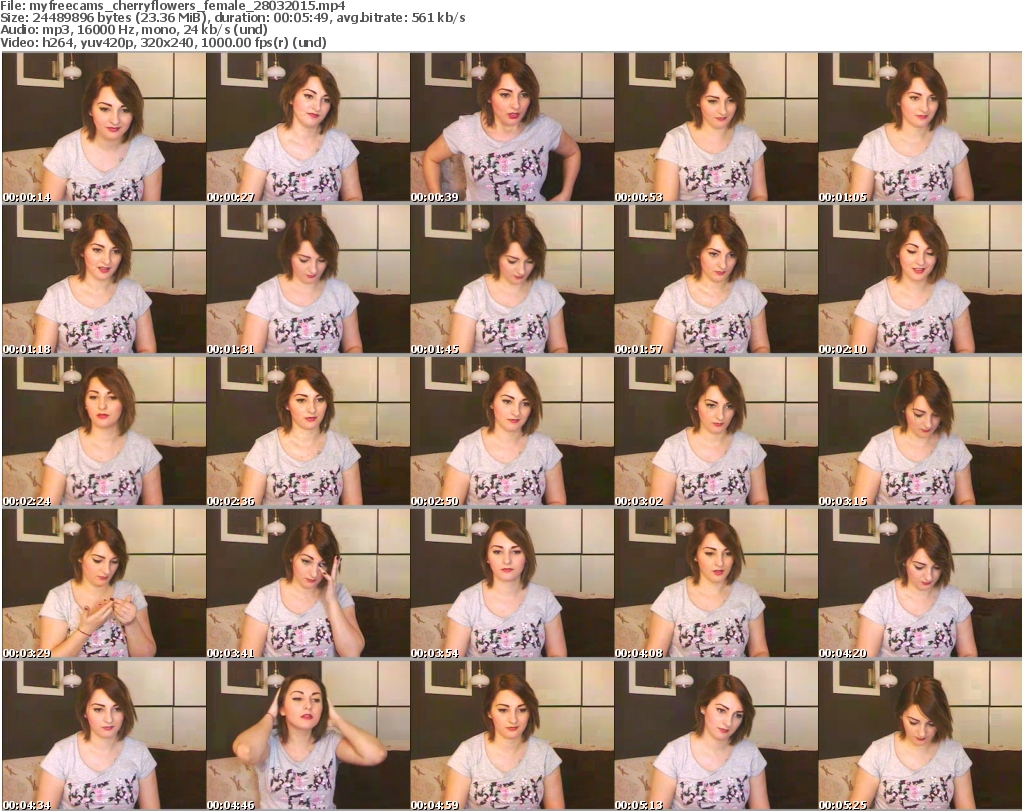Click the 'Audio: mp3, 16000 Hz' line
The width and height of the screenshot is (1024, 811).
click(134, 30)
